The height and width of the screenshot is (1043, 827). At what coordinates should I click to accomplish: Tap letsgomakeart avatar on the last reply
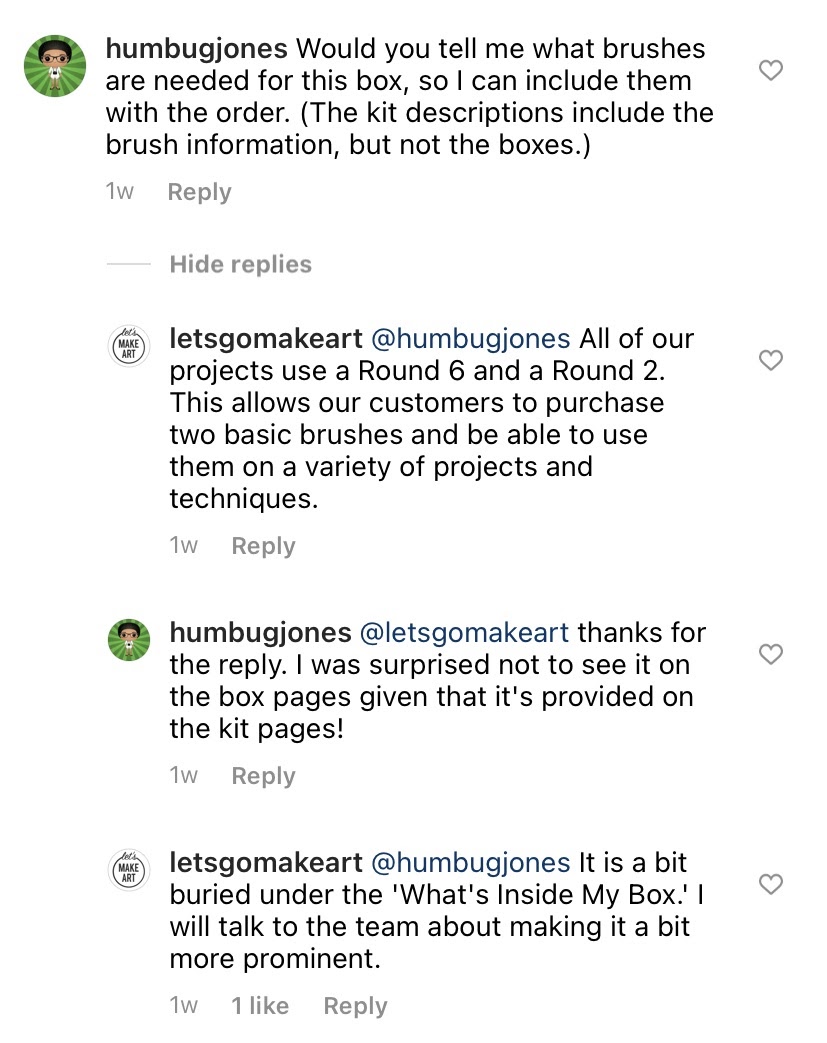(x=128, y=870)
